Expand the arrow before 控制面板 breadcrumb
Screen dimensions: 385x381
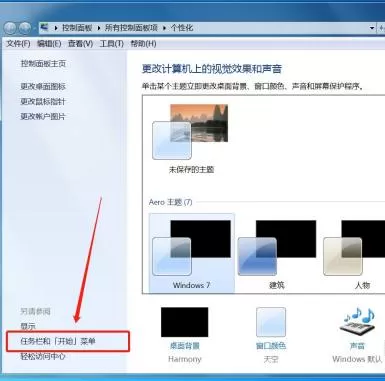point(56,28)
